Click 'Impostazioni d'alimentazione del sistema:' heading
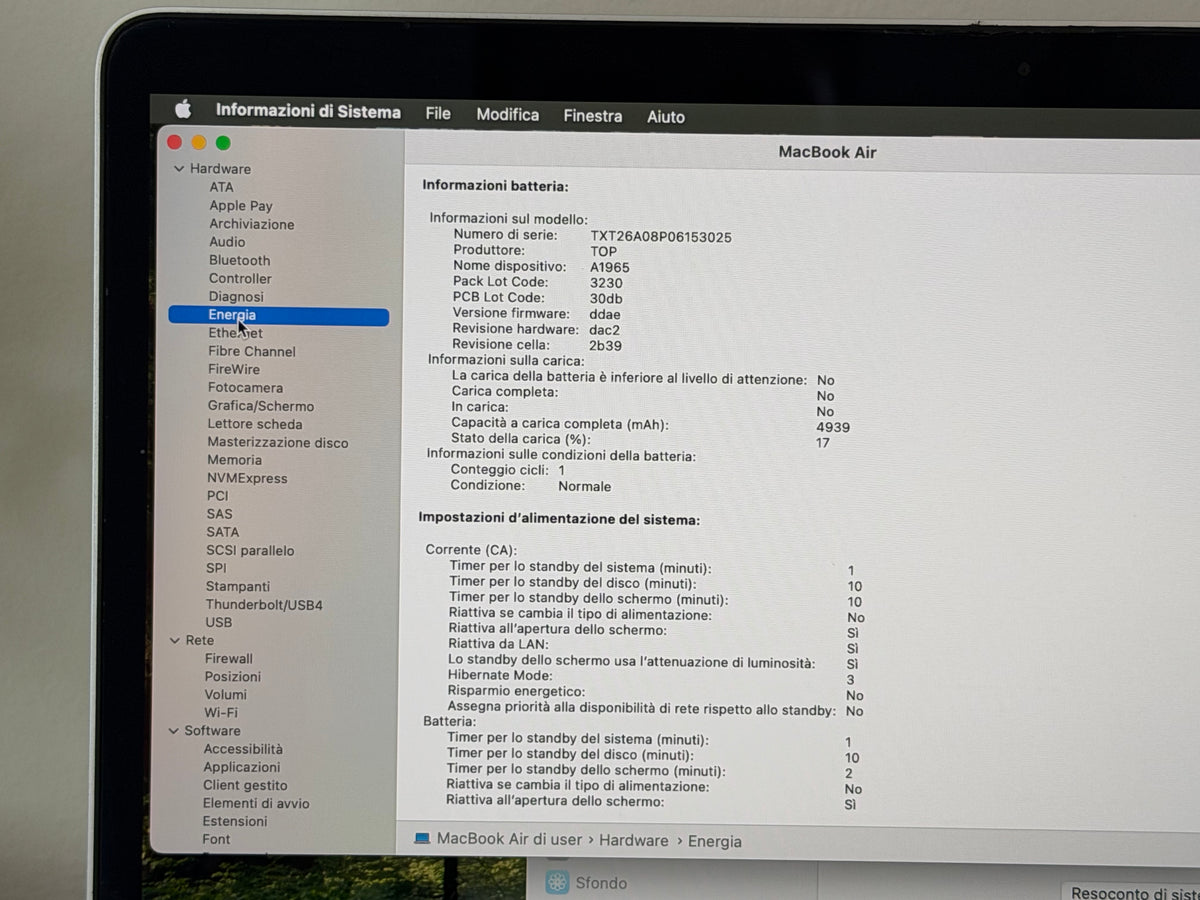Screen dimensions: 1200x900 tap(559, 519)
